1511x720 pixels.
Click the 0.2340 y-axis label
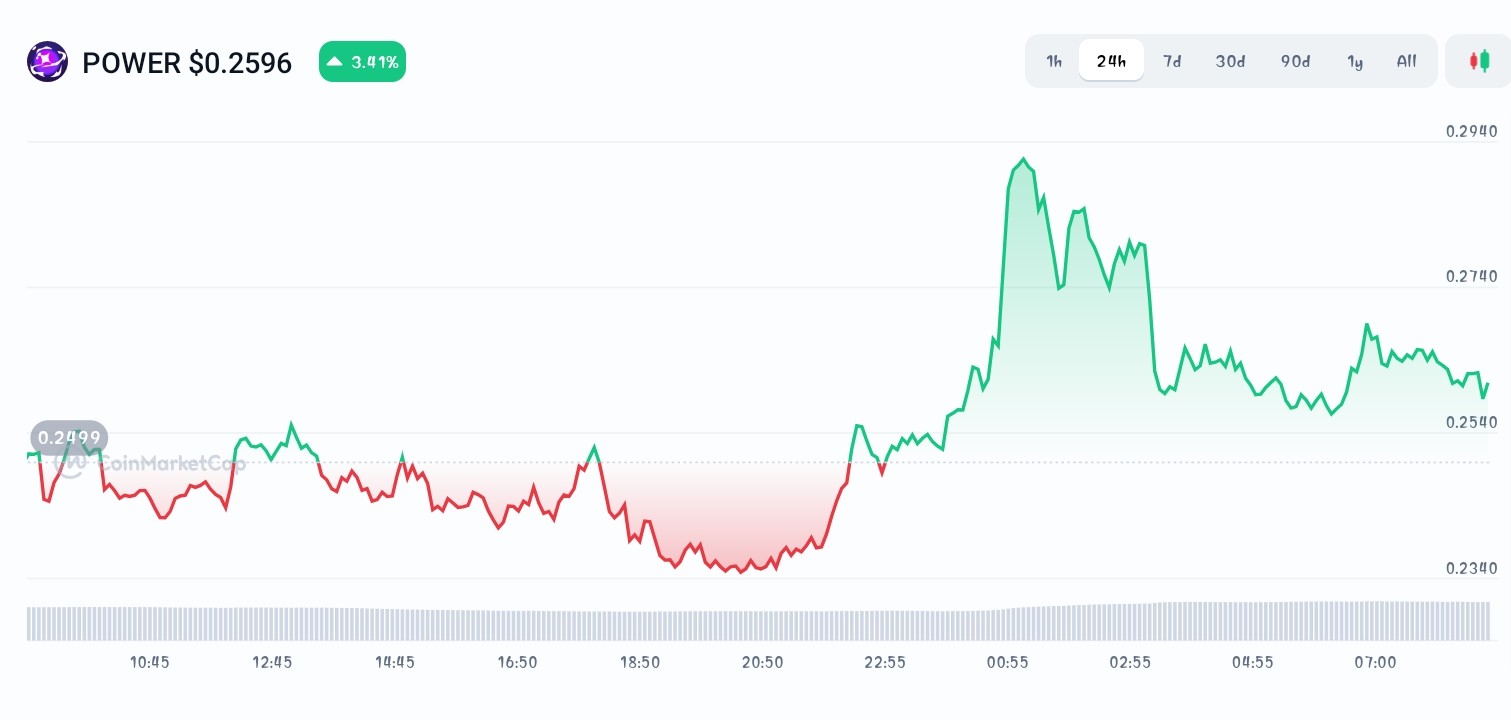(x=1471, y=568)
